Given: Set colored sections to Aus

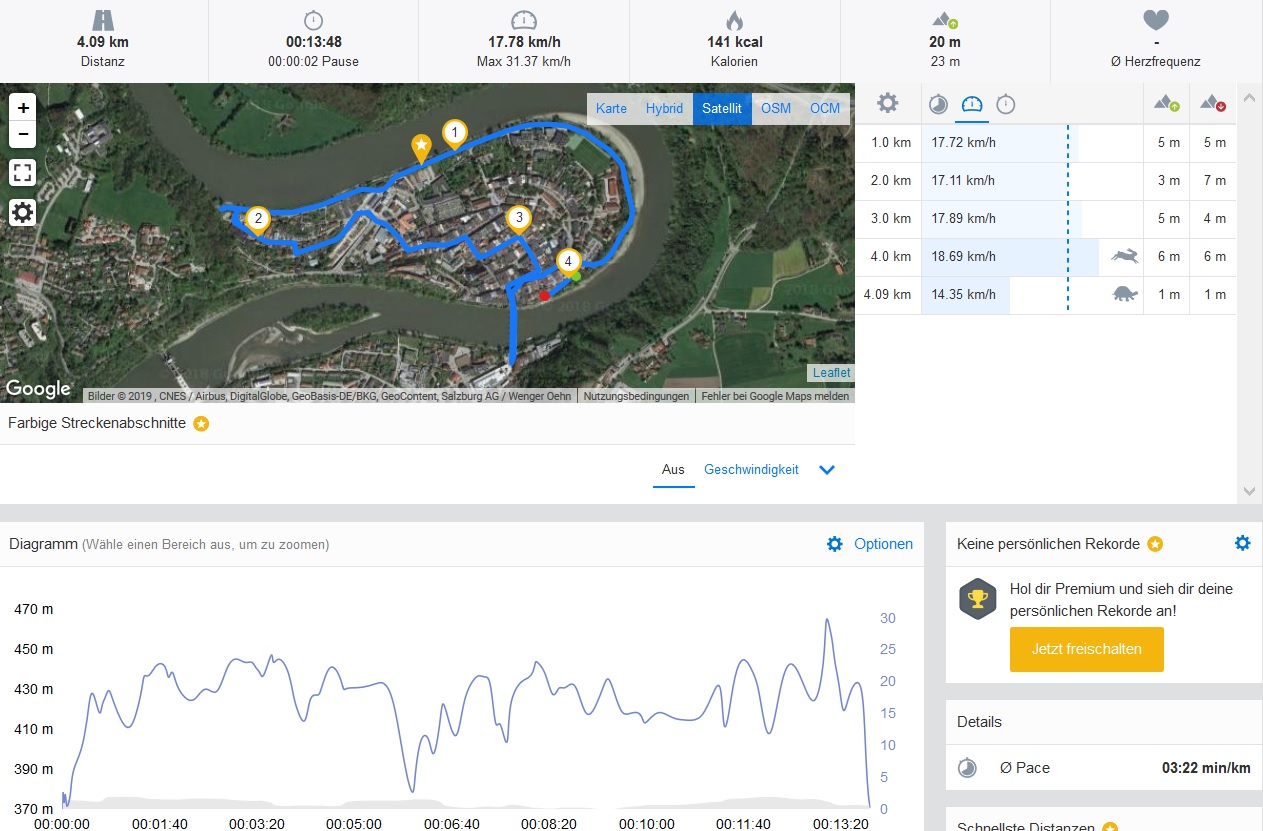Looking at the screenshot, I should pyautogui.click(x=673, y=470).
